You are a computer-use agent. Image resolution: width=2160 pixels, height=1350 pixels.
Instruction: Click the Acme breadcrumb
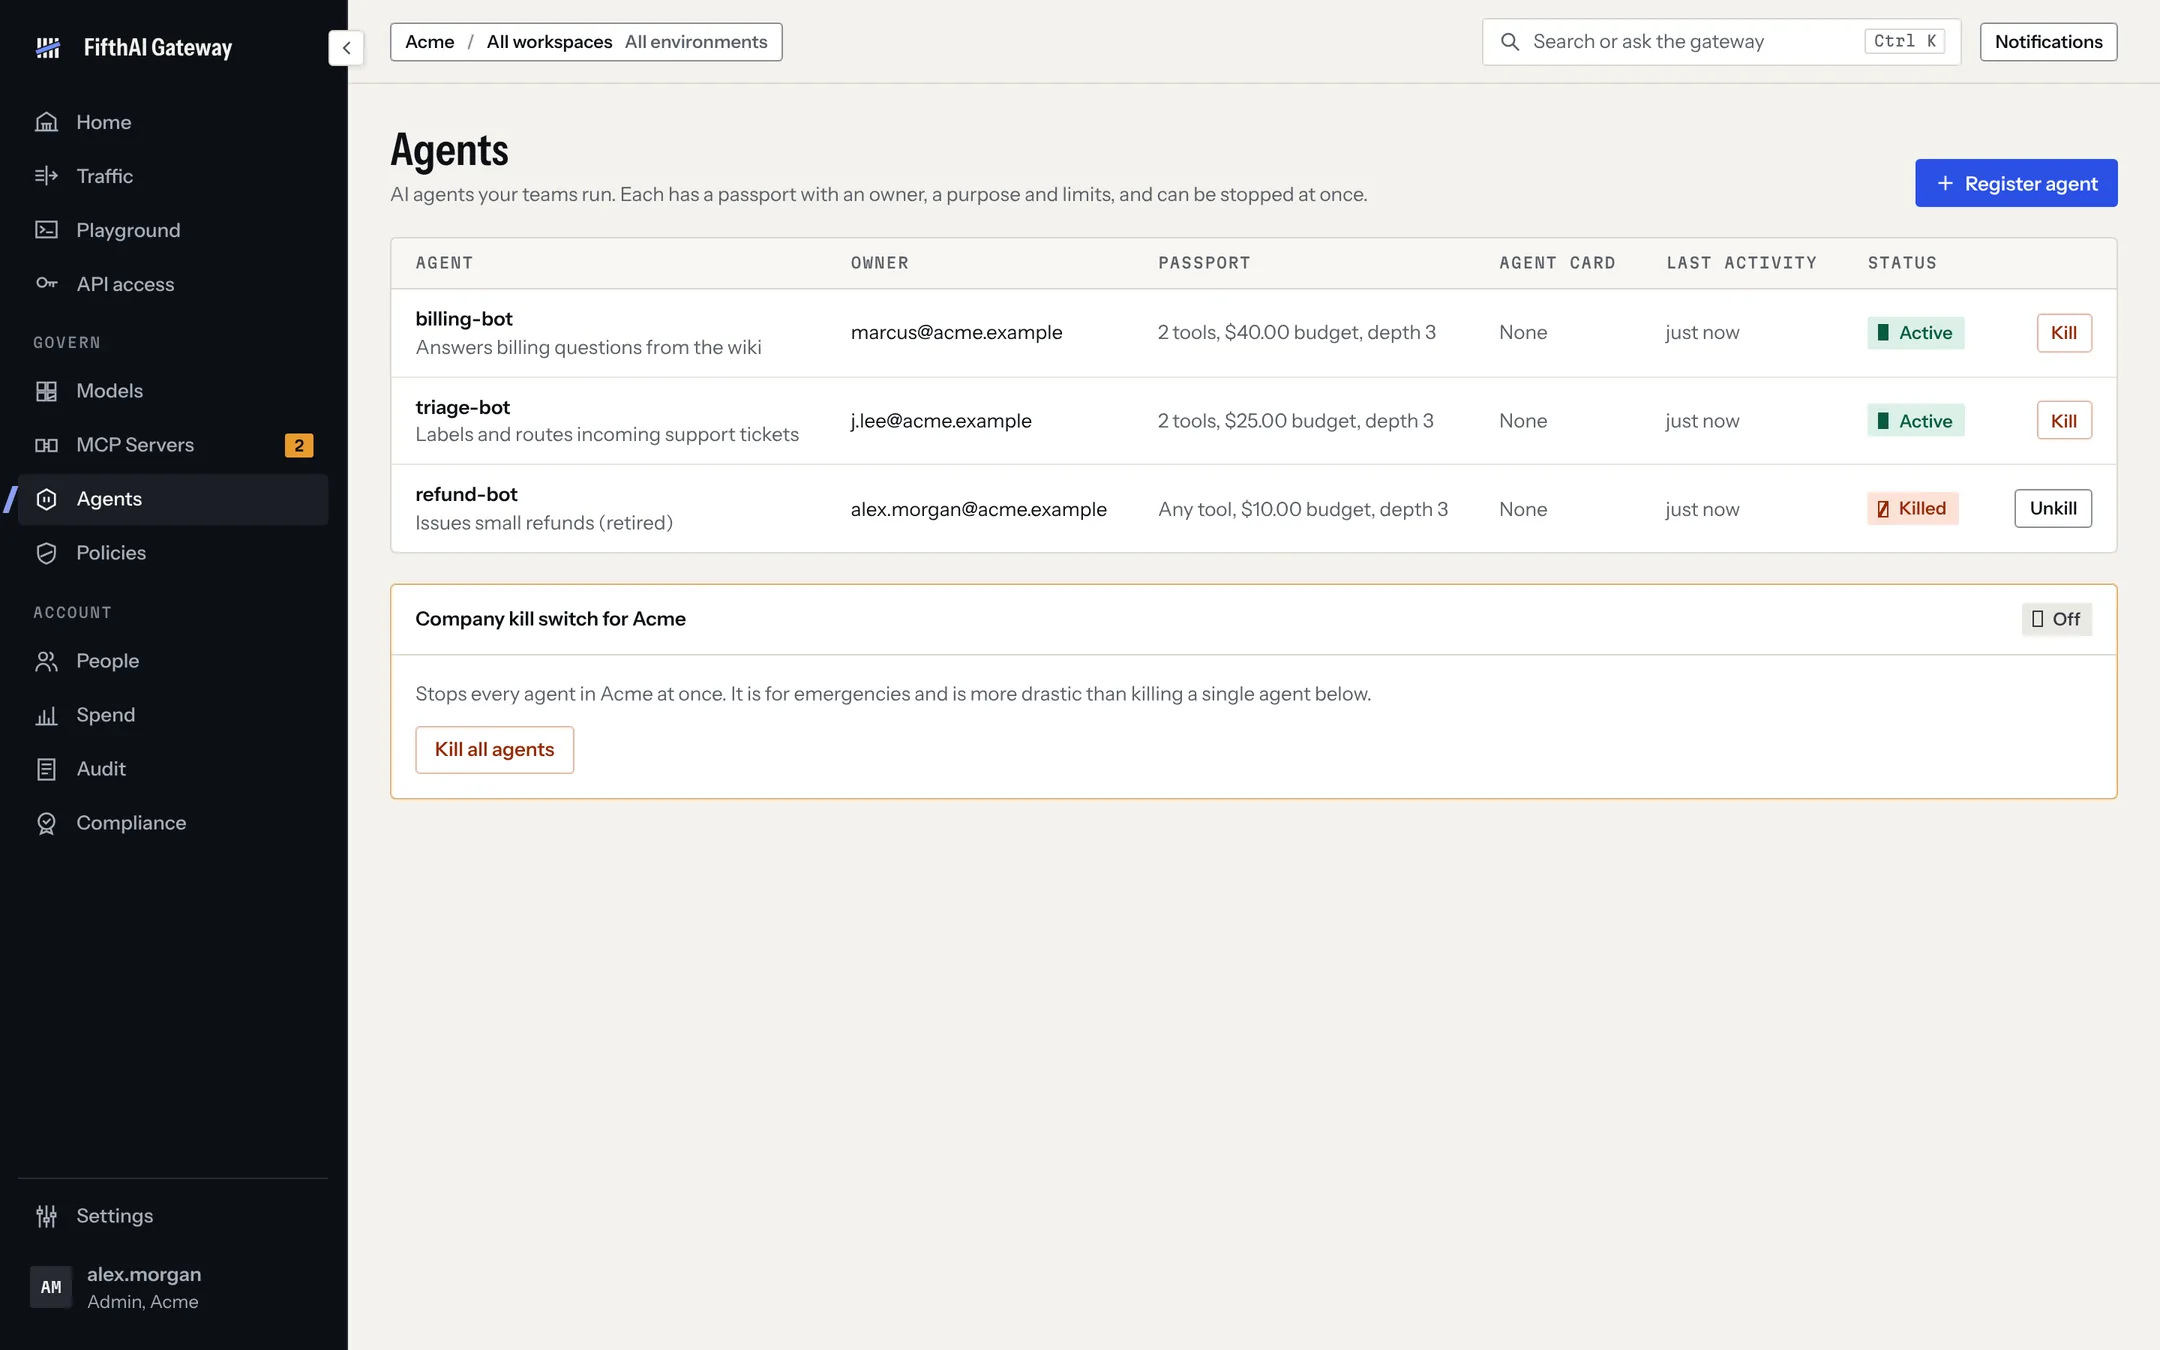(x=430, y=42)
